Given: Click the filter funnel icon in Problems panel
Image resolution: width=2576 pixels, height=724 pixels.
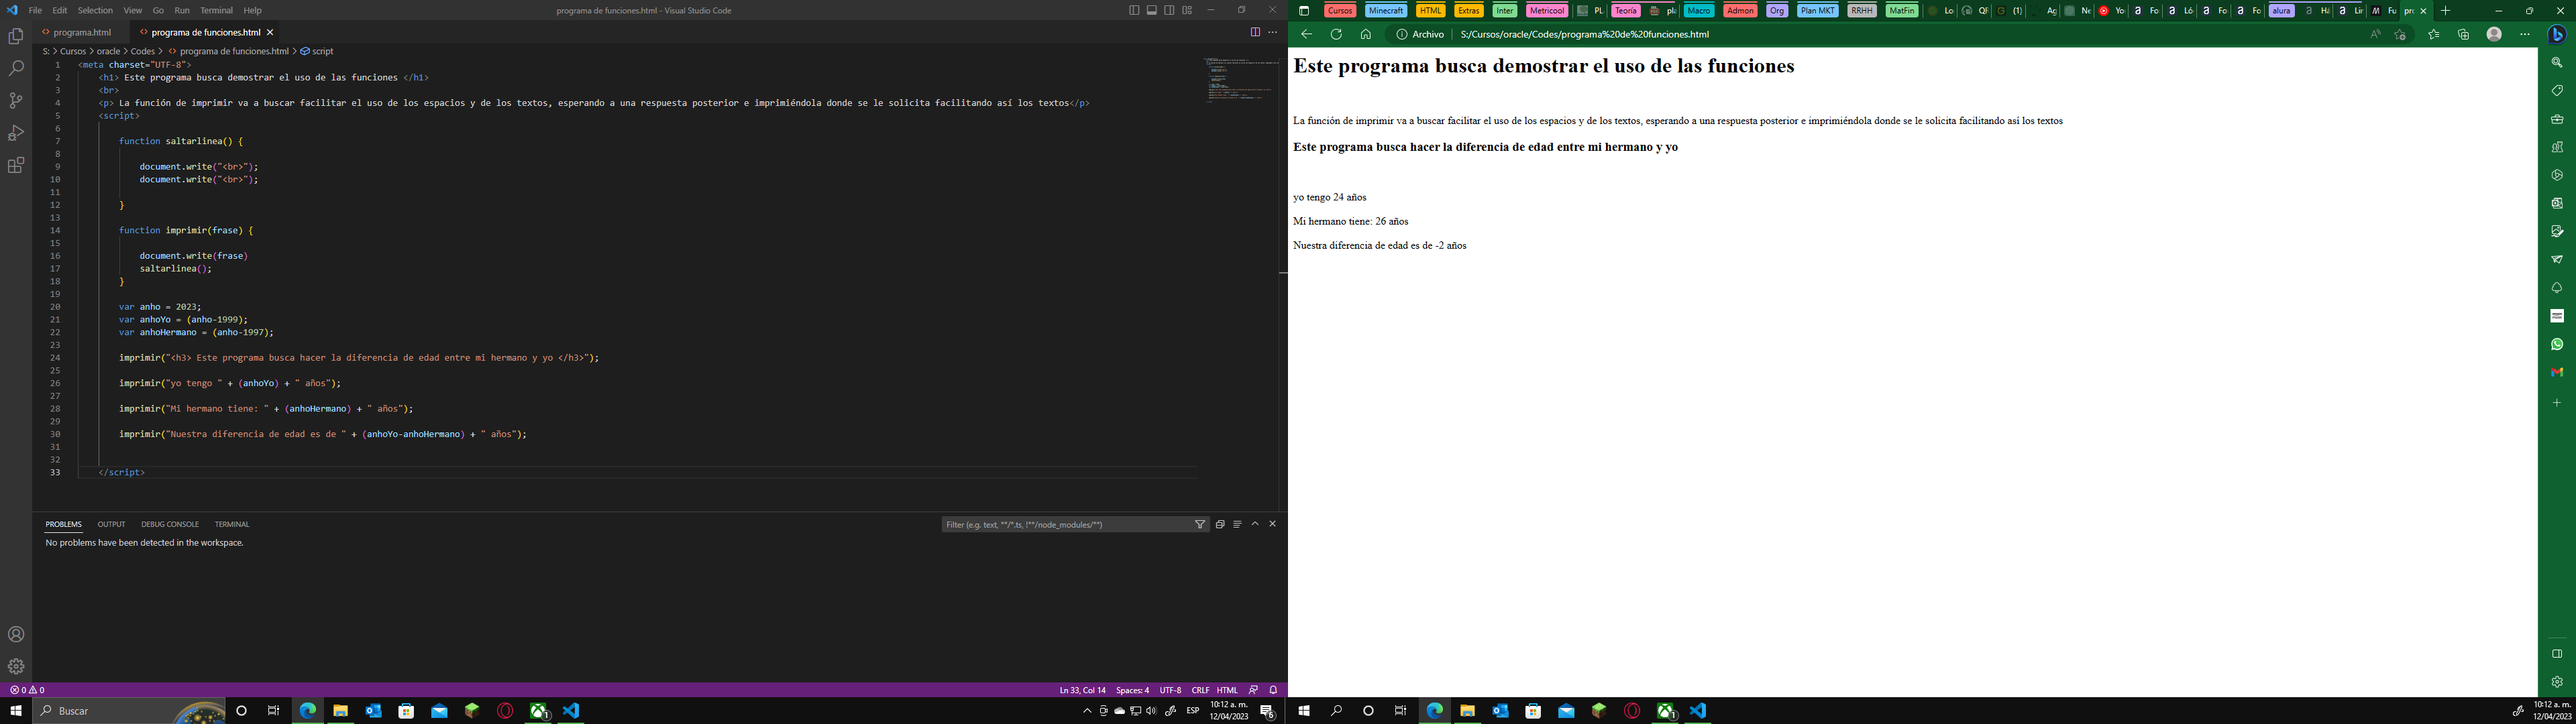Looking at the screenshot, I should tap(1200, 524).
